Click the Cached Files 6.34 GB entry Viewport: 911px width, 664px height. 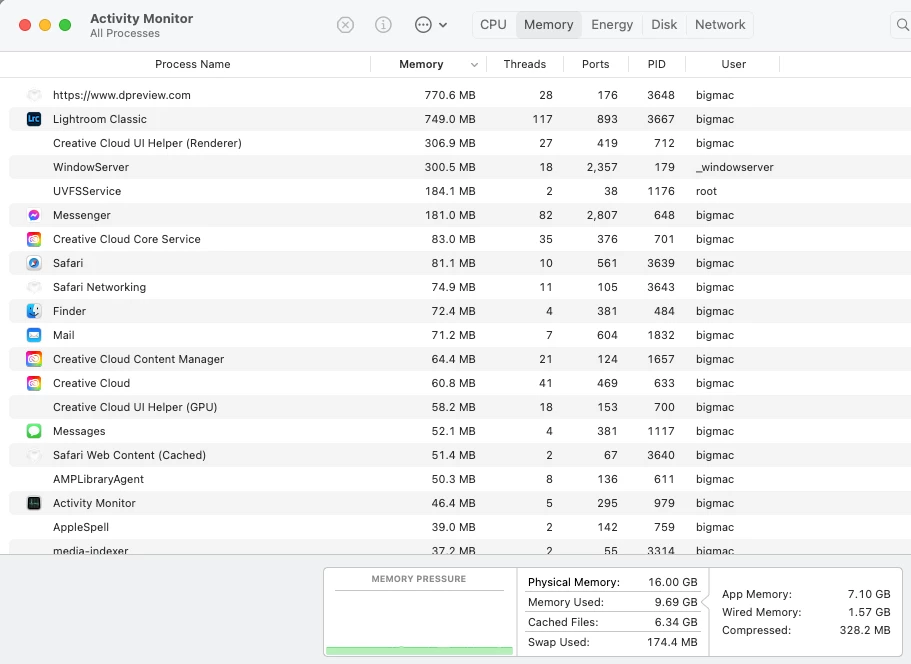(x=612, y=622)
